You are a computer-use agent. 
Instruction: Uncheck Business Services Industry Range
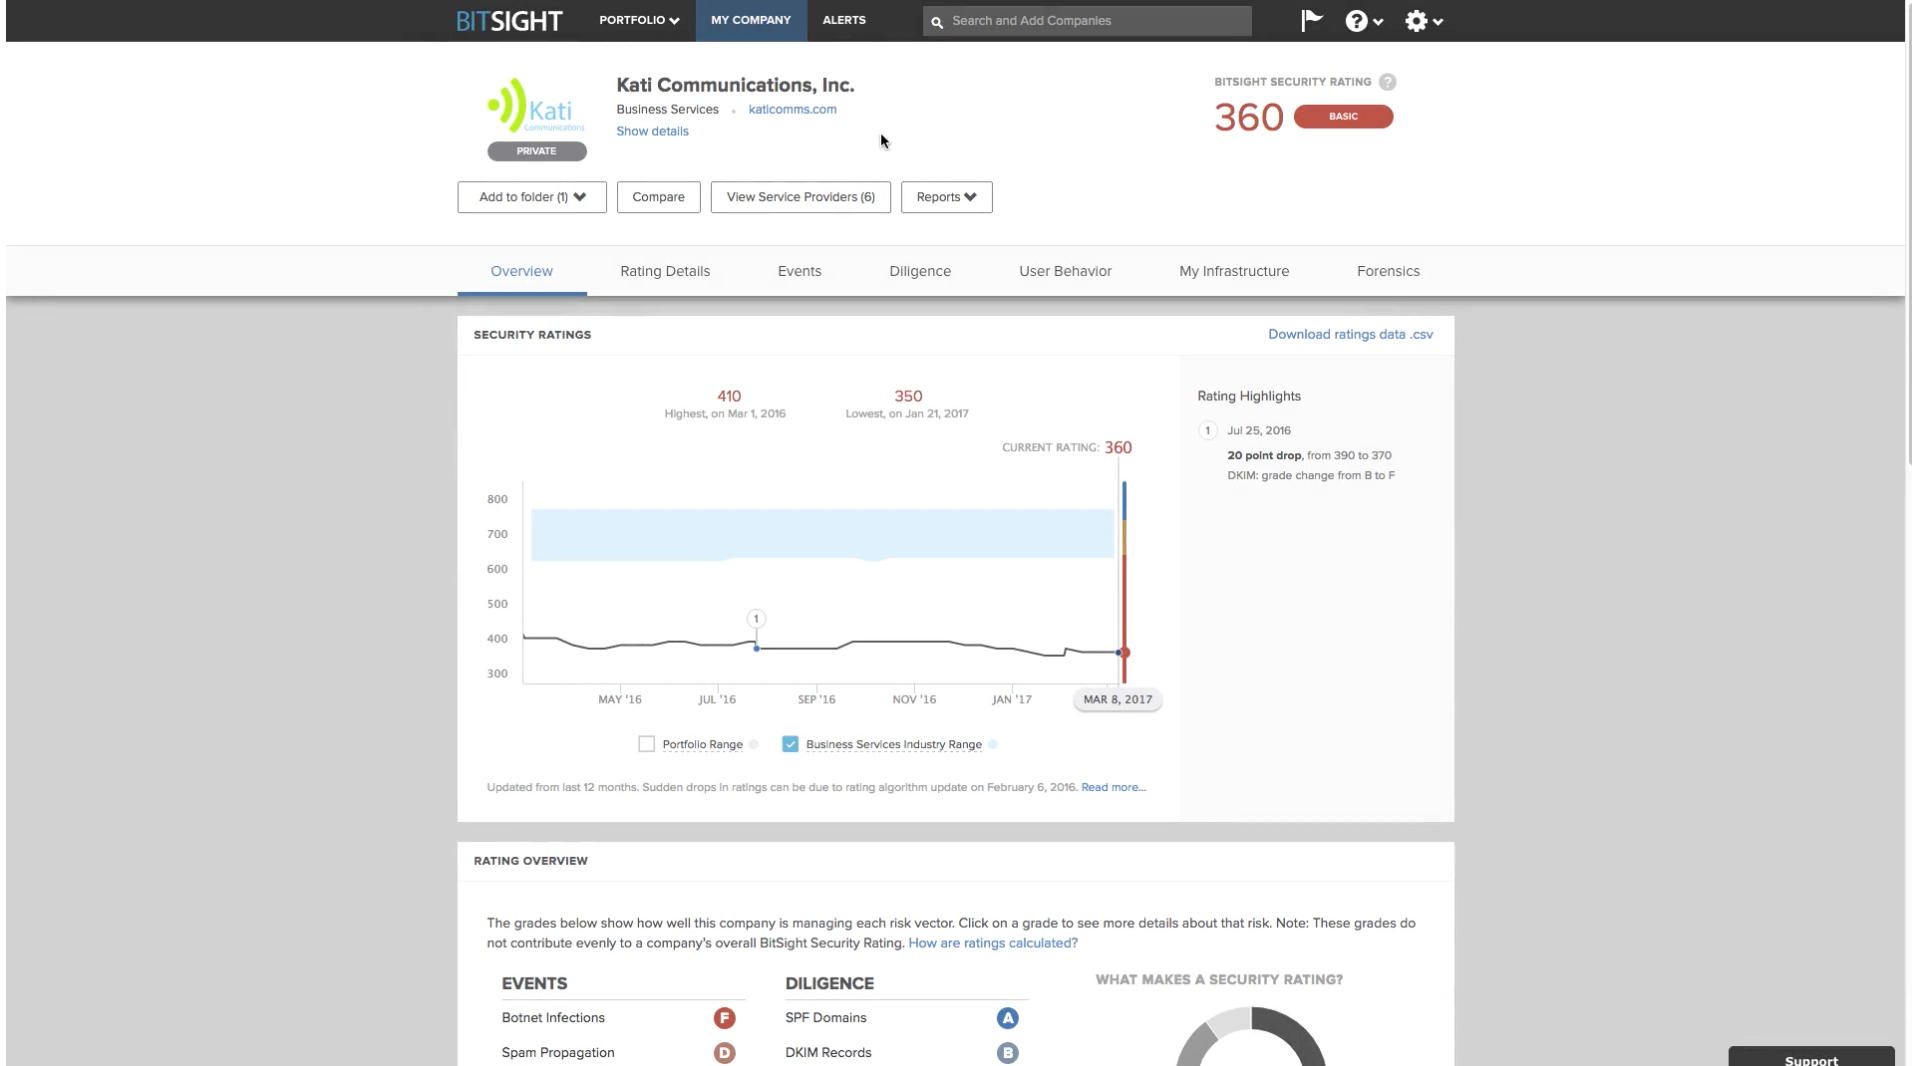pyautogui.click(x=790, y=744)
